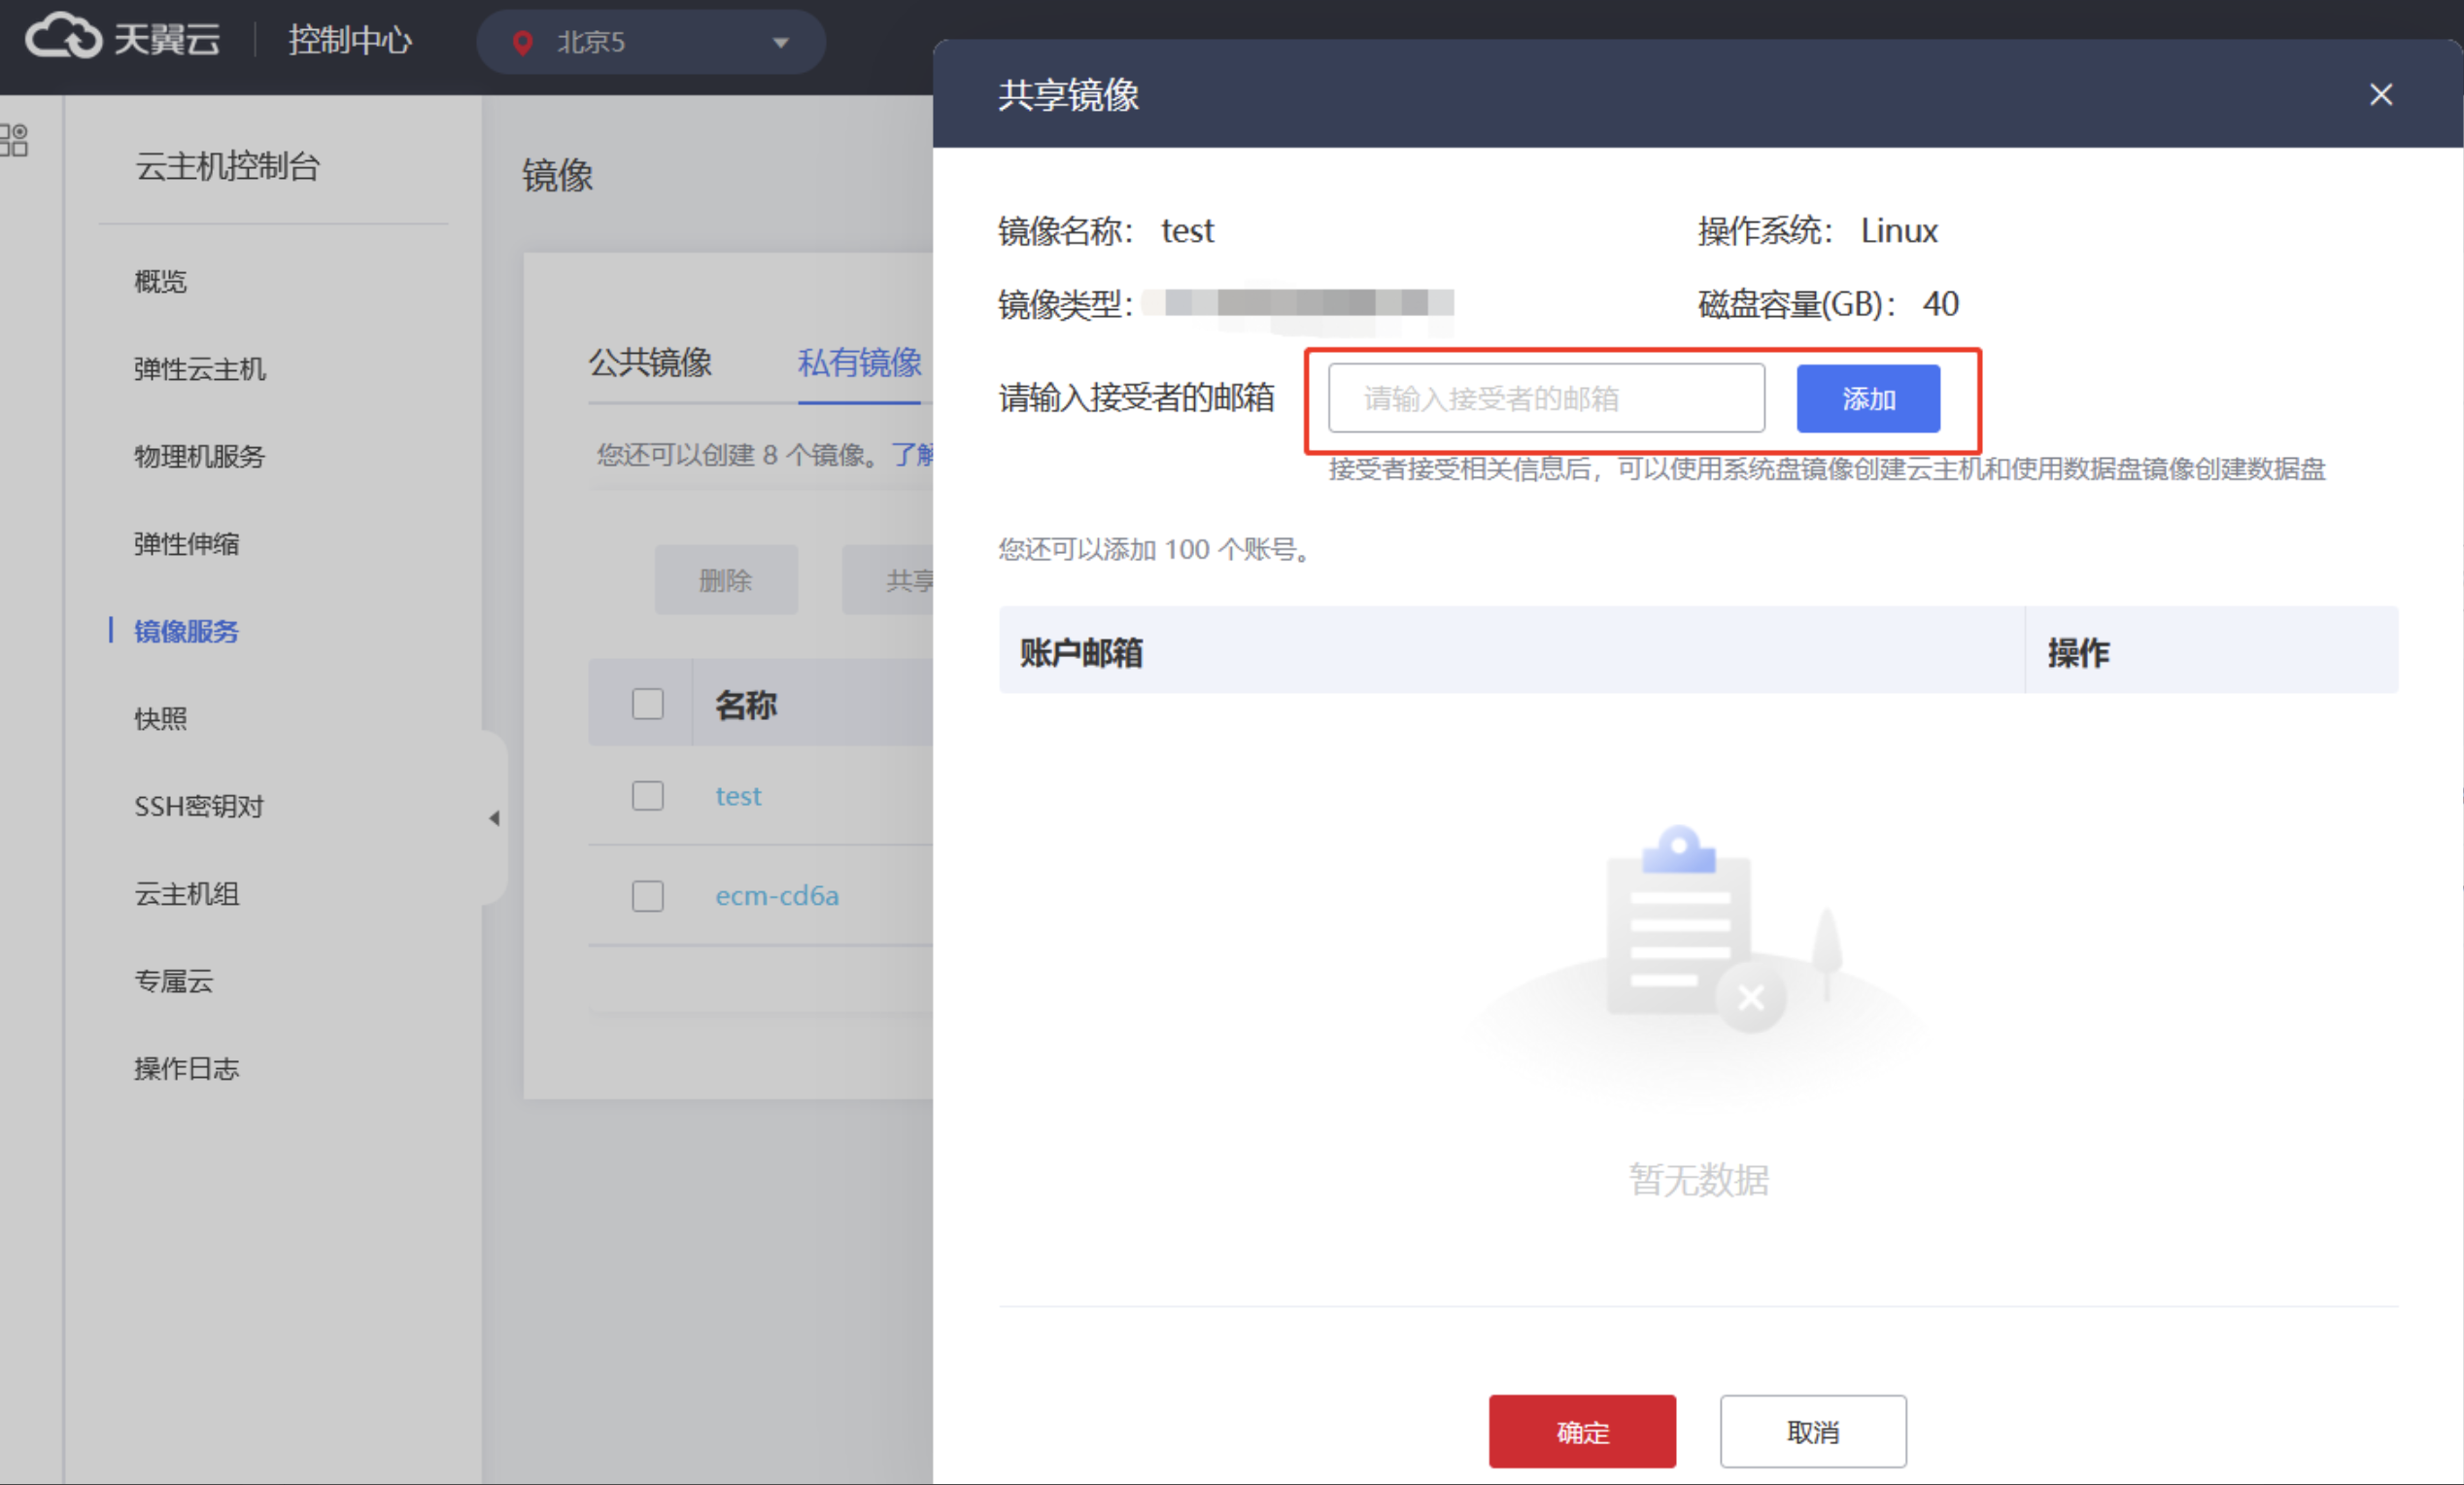2464x1485 pixels.
Task: Expand the 北京5 region dropdown
Action: click(x=781, y=43)
